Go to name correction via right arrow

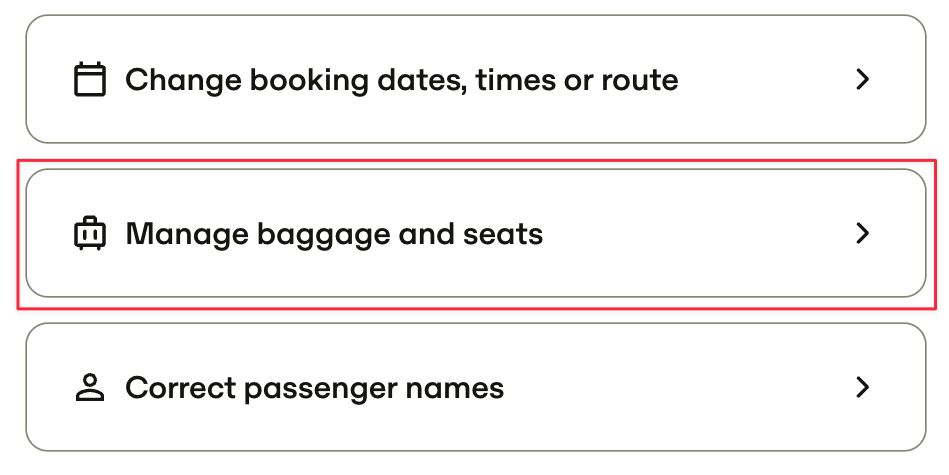[862, 387]
